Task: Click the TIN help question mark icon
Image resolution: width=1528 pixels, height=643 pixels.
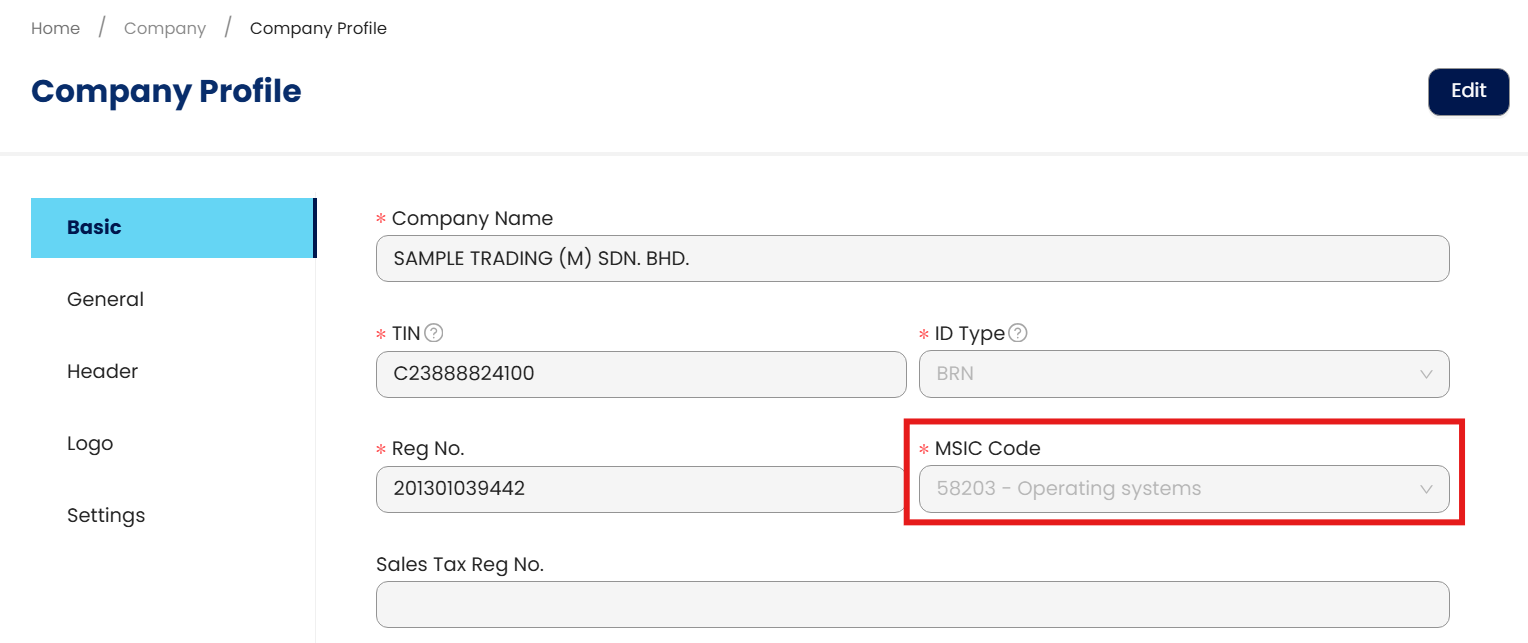Action: (434, 333)
